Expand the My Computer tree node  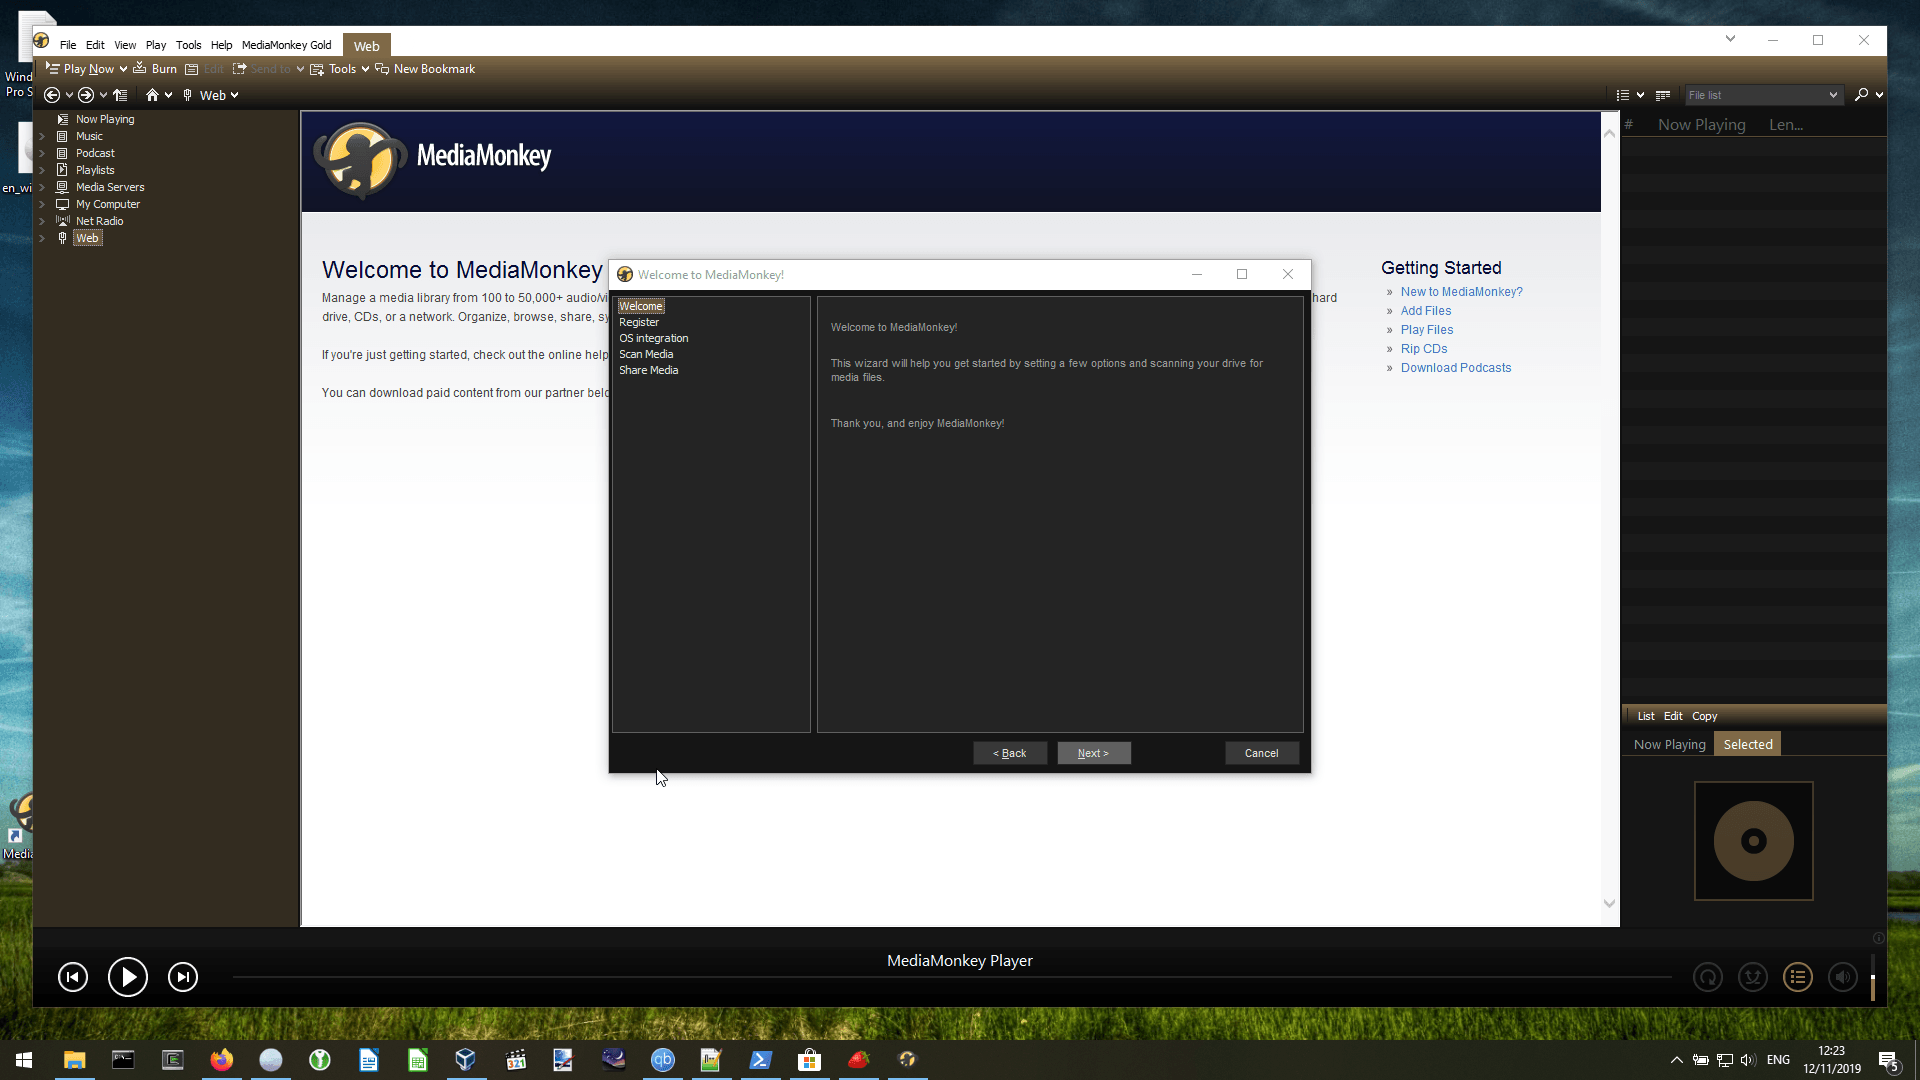(42, 204)
